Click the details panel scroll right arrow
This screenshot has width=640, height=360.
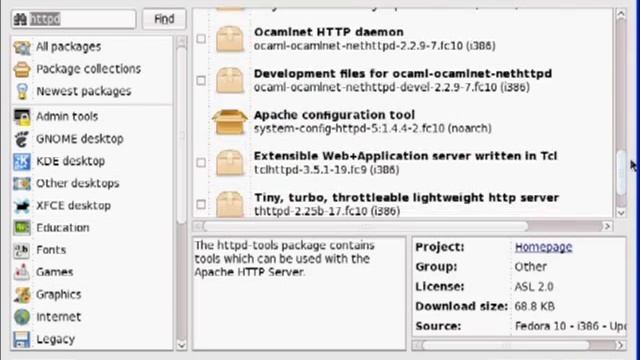(620, 346)
